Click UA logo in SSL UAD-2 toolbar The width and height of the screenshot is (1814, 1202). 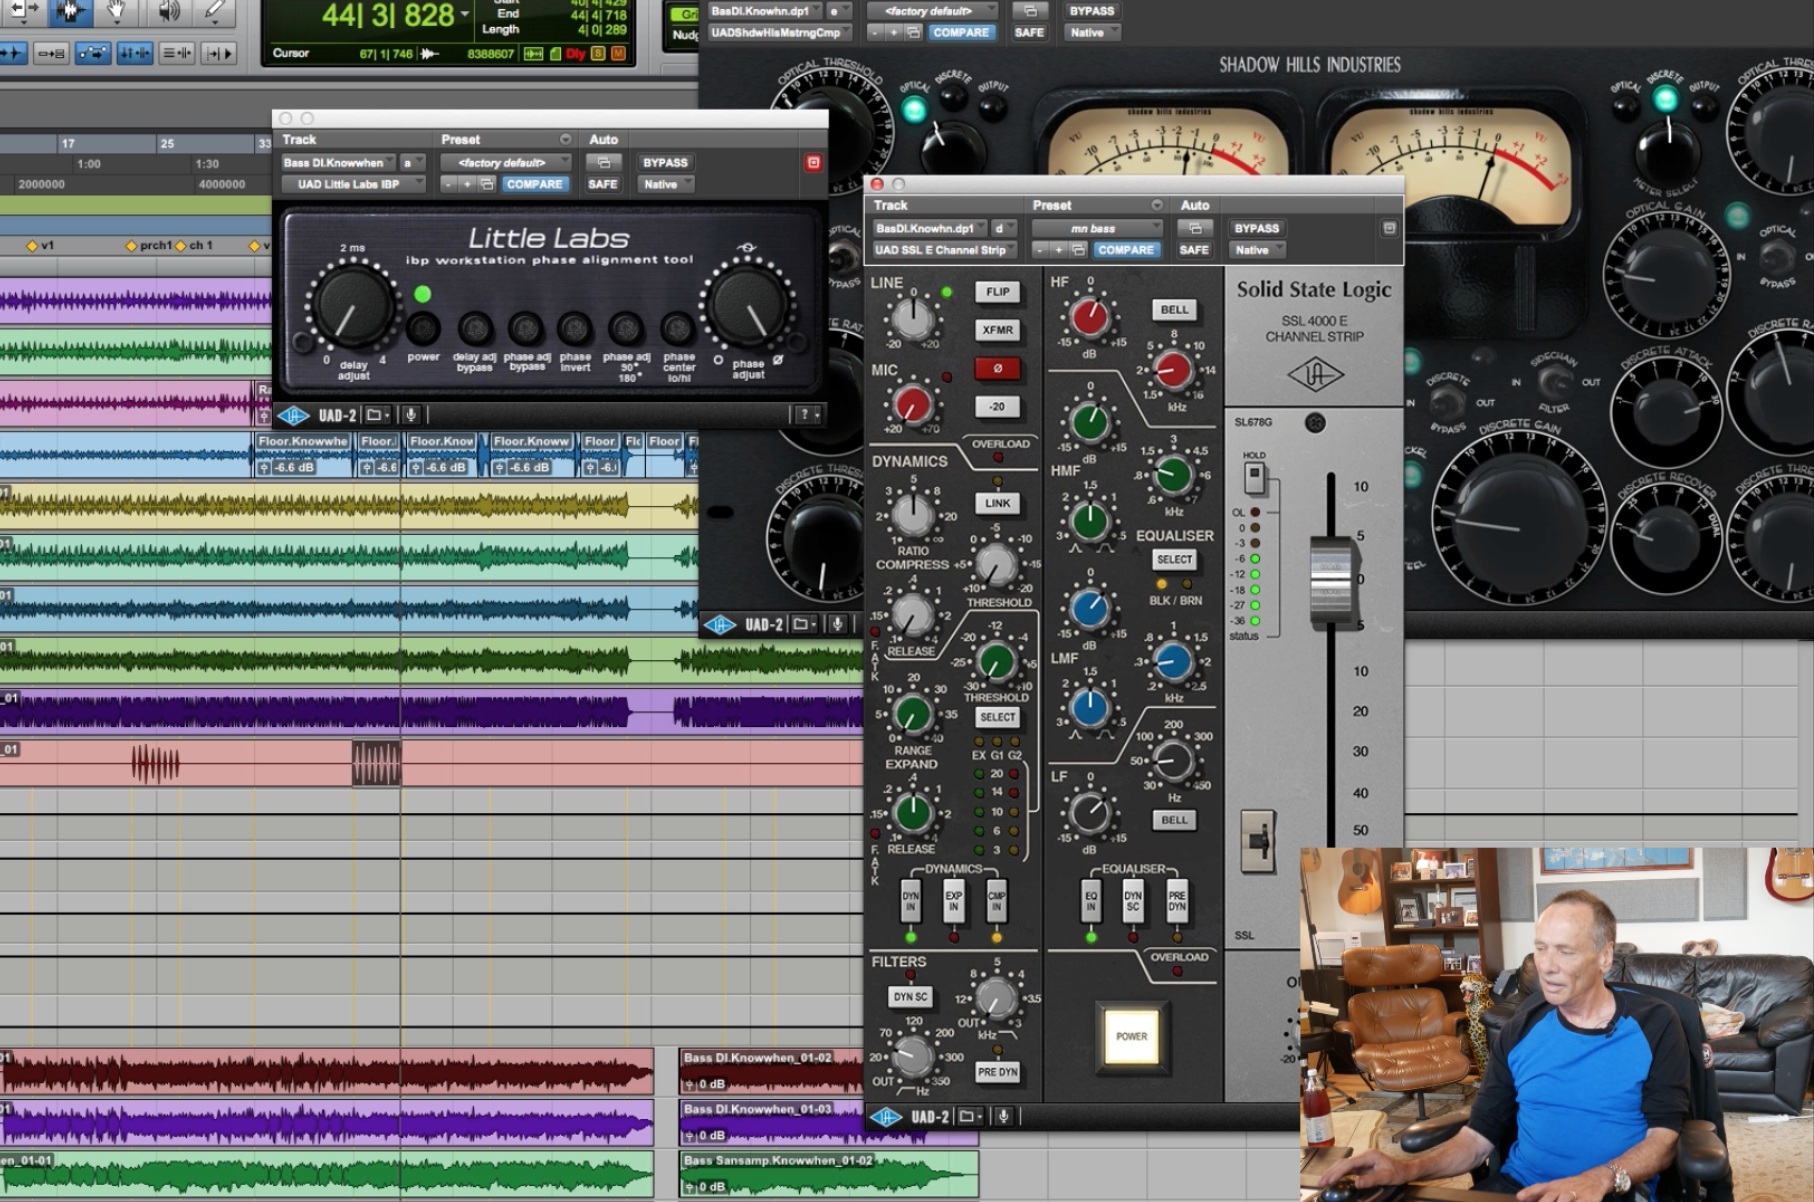coord(887,1117)
